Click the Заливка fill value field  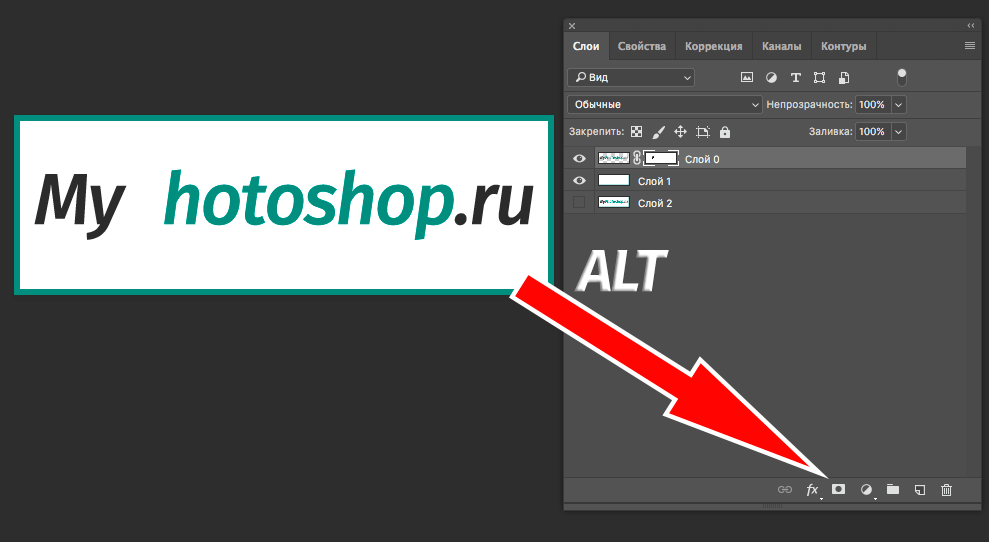coord(871,132)
